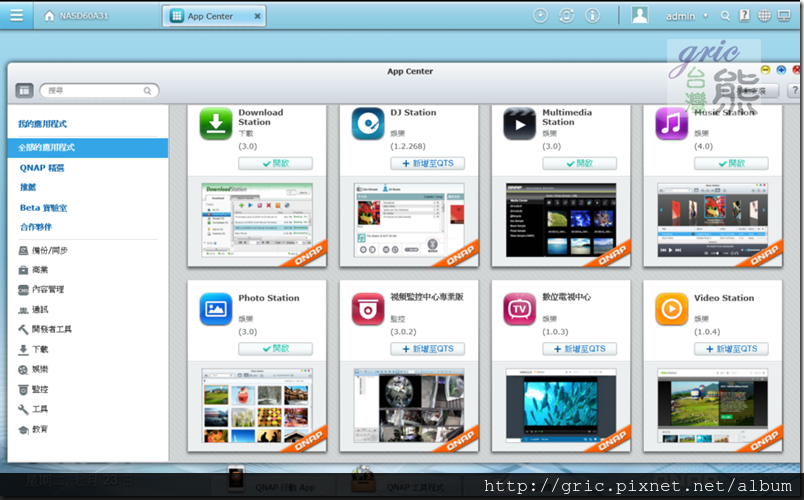Screen dimensions: 804x500
Task: Open external devices sync icon
Action: coord(566,15)
